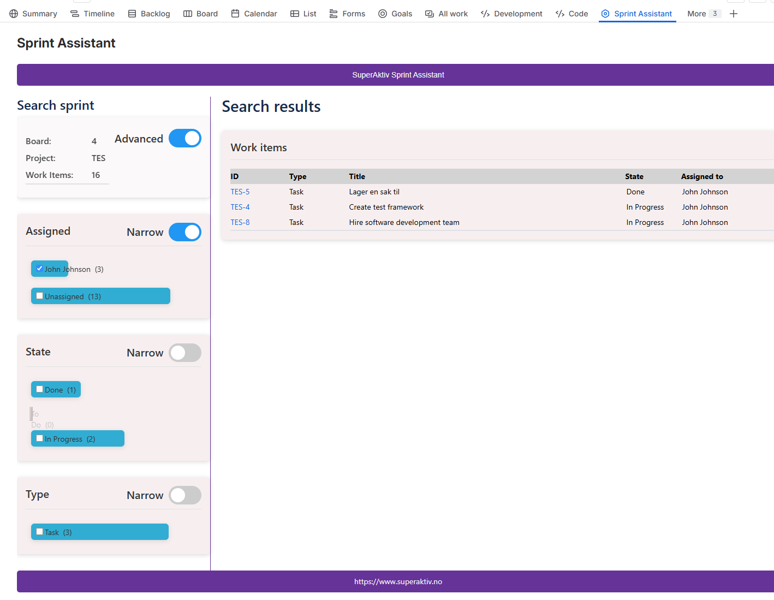Open the Forms tab
The height and width of the screenshot is (600, 774).
(347, 14)
